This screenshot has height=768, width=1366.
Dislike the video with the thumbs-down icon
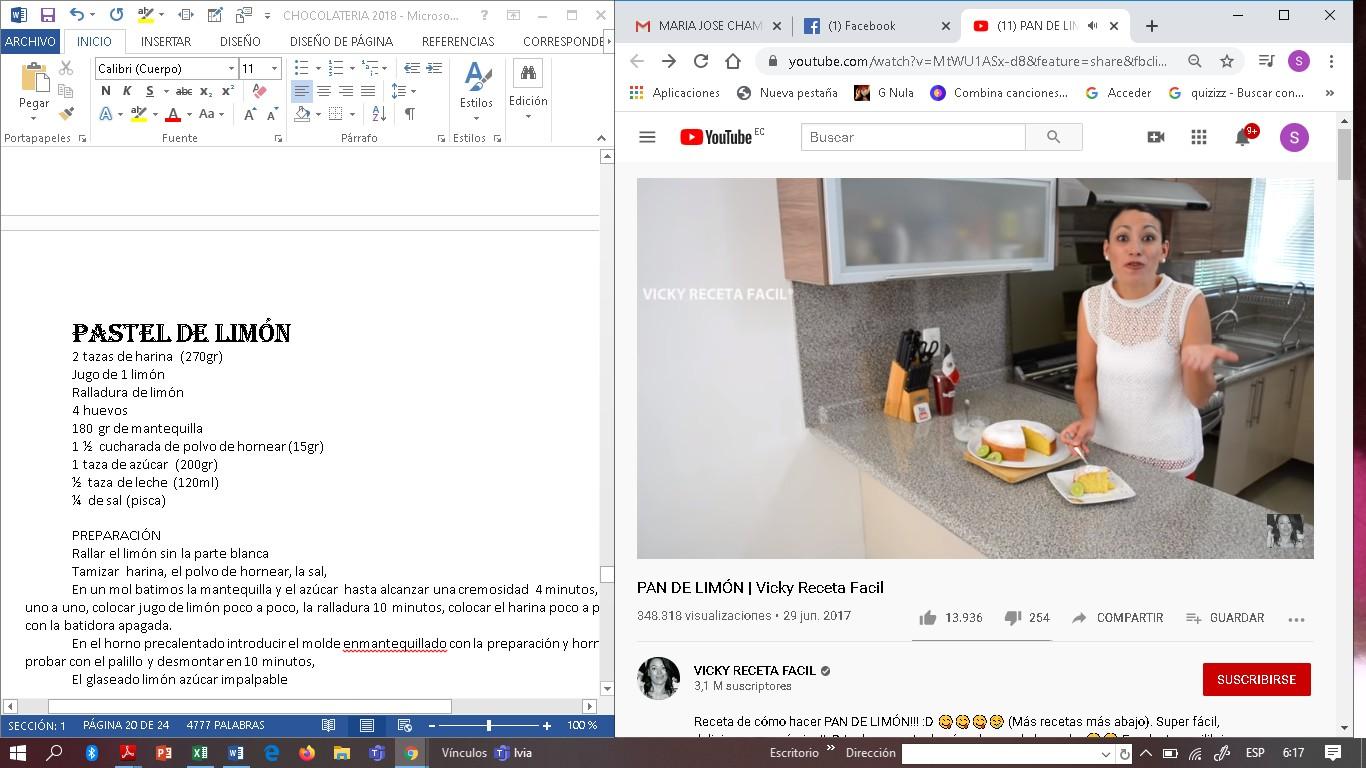(x=1012, y=618)
